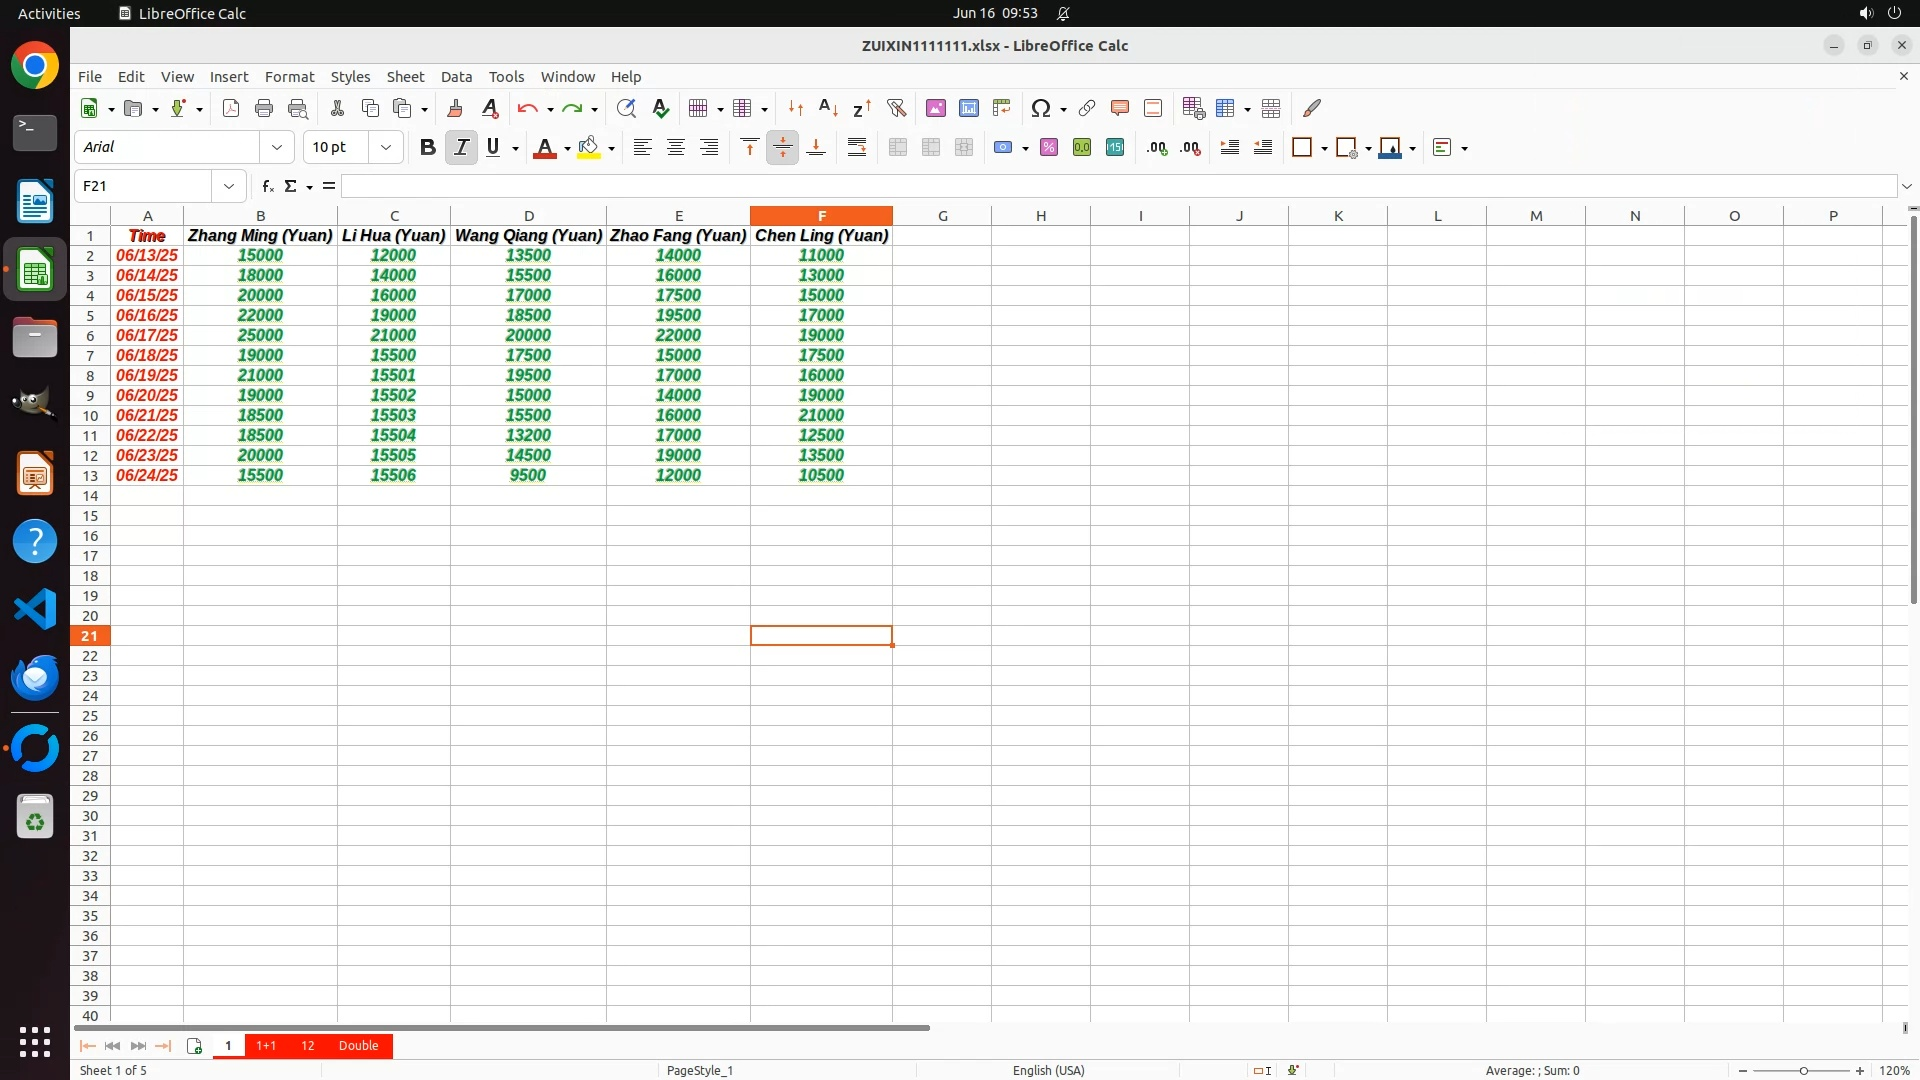Click the Format as Percent icon

pyautogui.click(x=1048, y=147)
